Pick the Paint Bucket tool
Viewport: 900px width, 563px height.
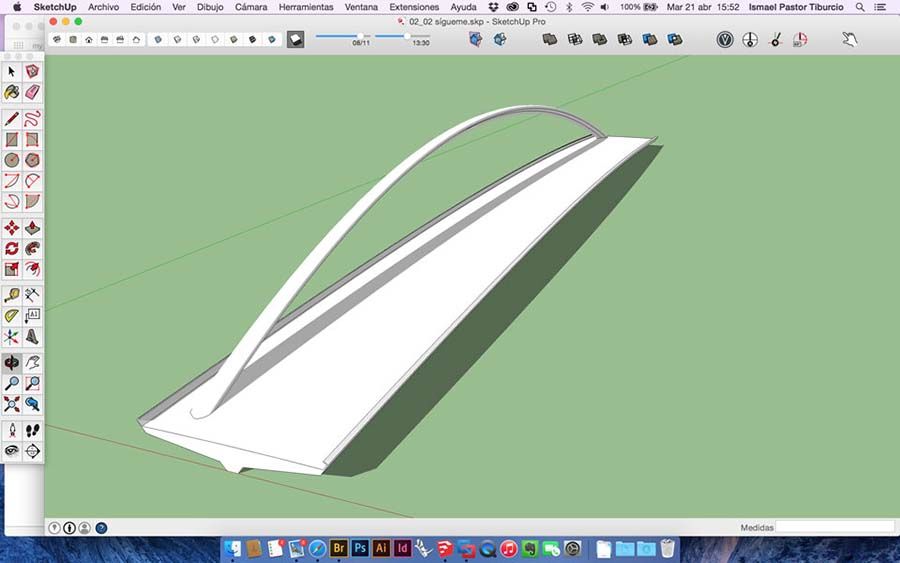[11, 92]
